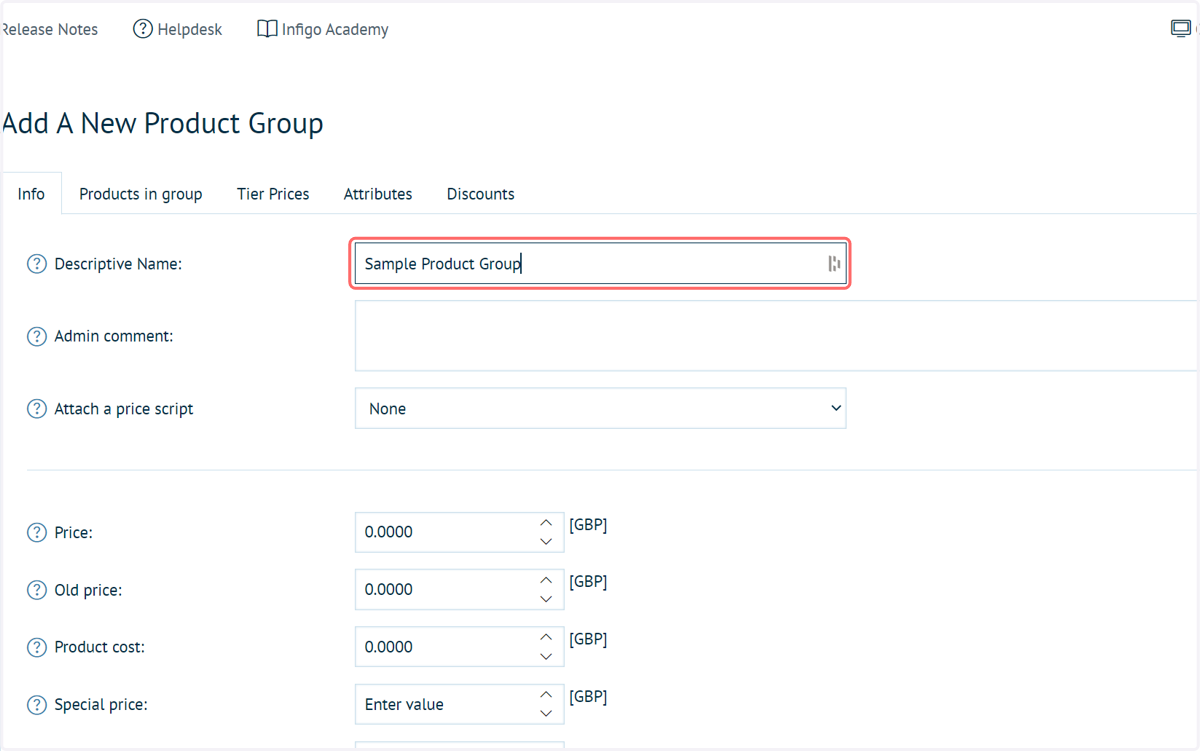The image size is (1200, 751).
Task: Click the monitor icon in top bar
Action: click(1181, 29)
